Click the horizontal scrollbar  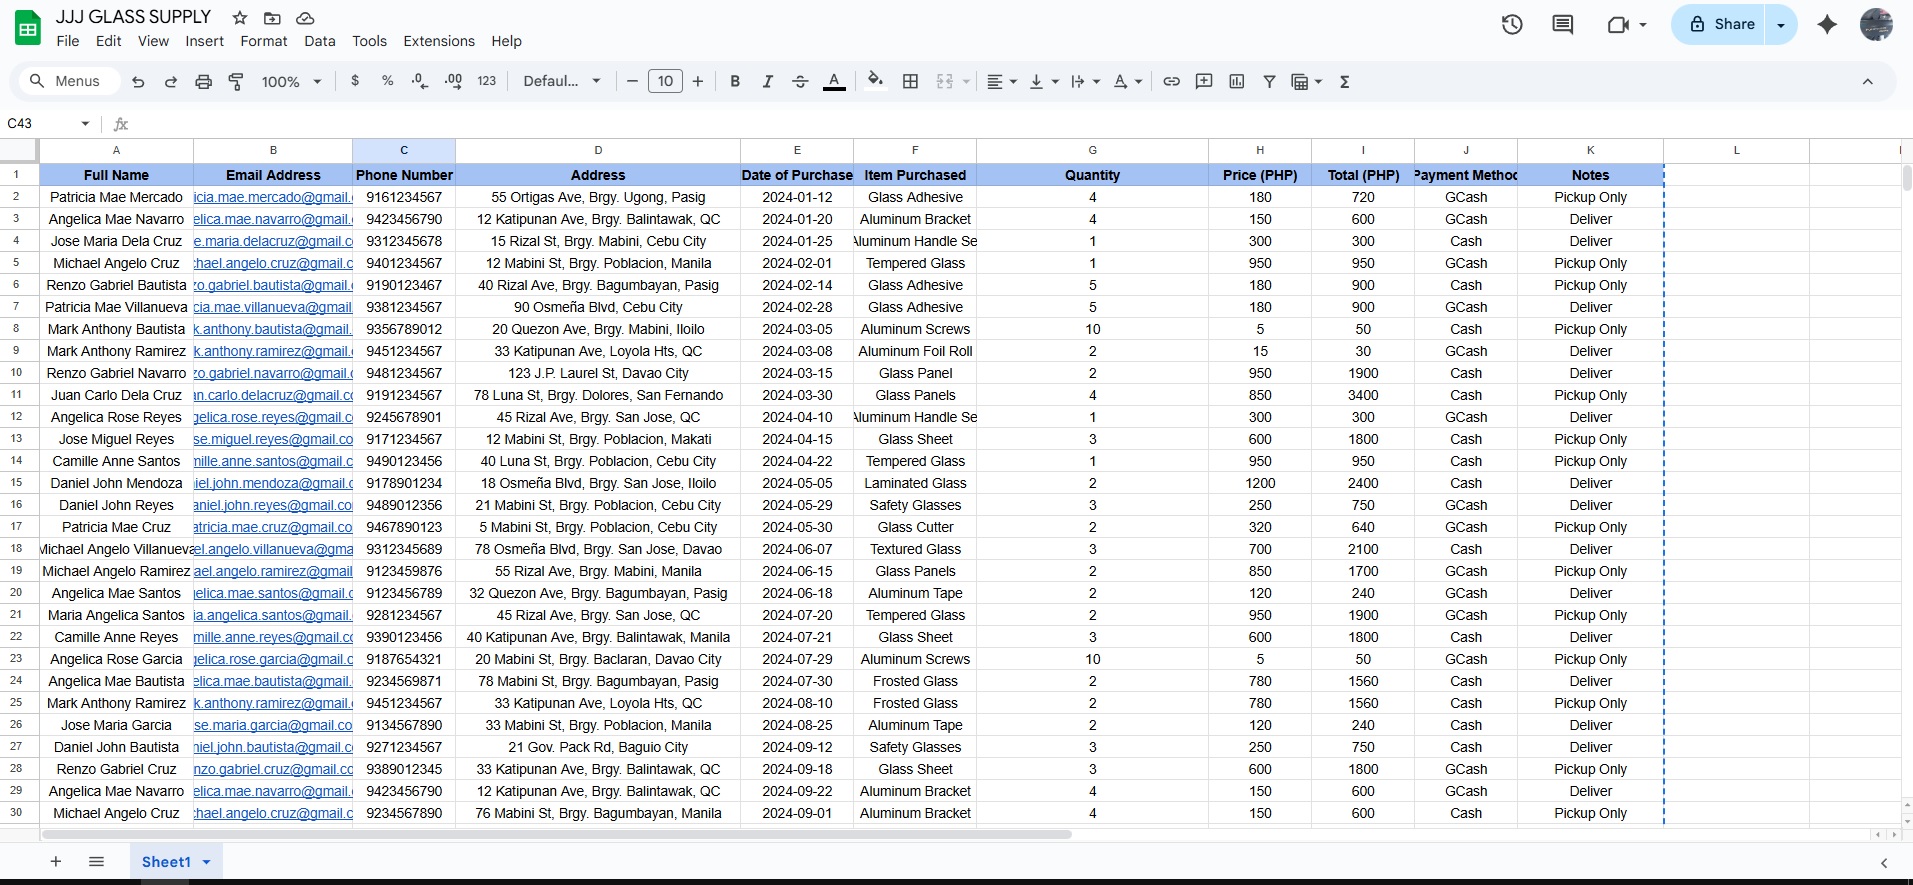[557, 834]
